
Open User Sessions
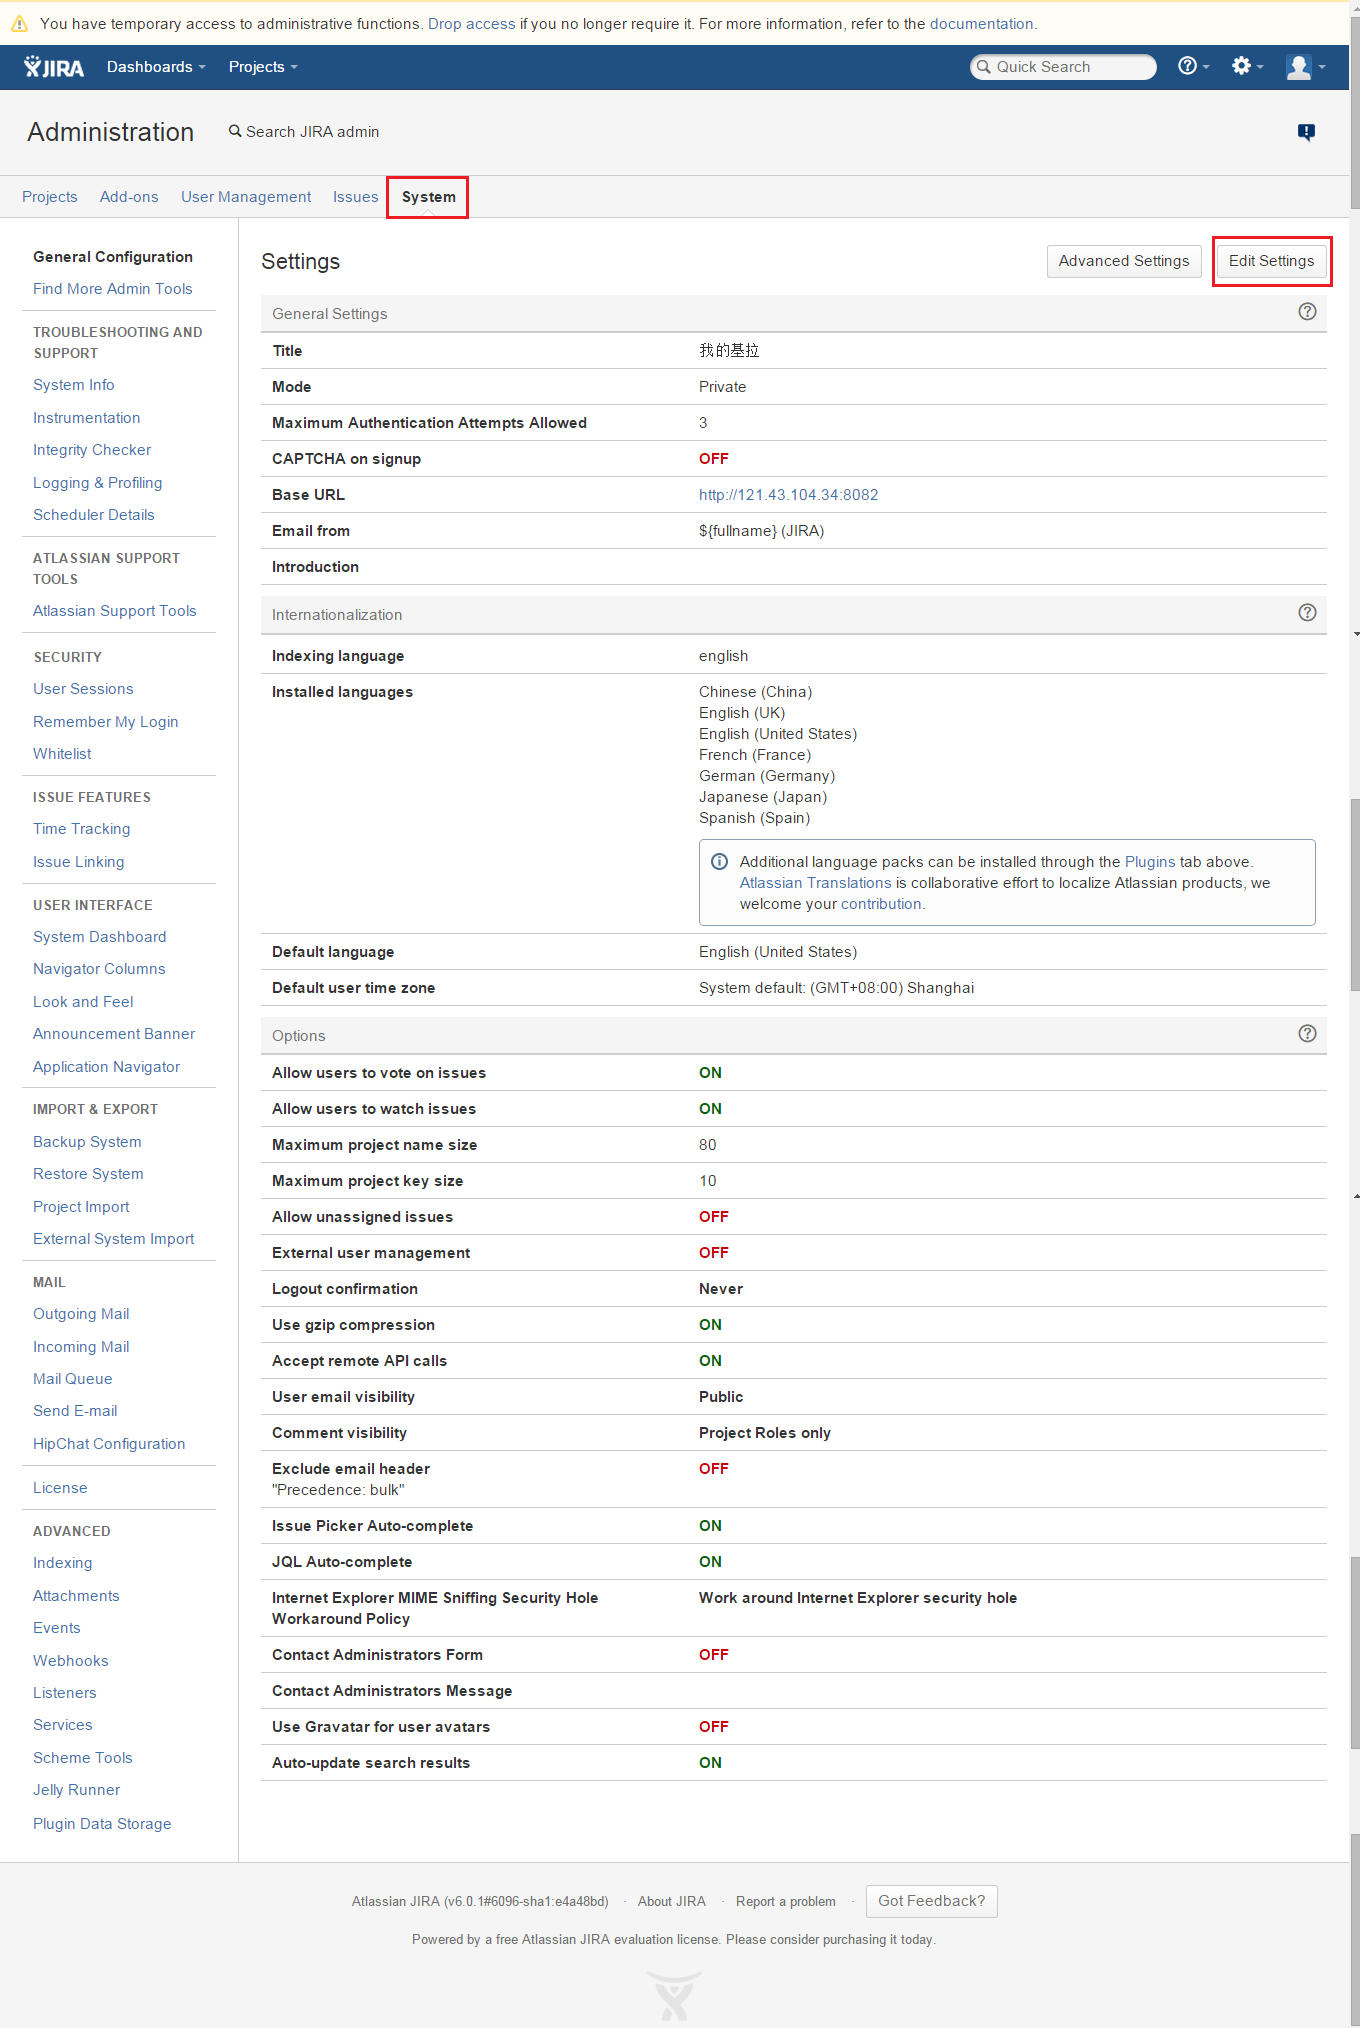click(83, 689)
